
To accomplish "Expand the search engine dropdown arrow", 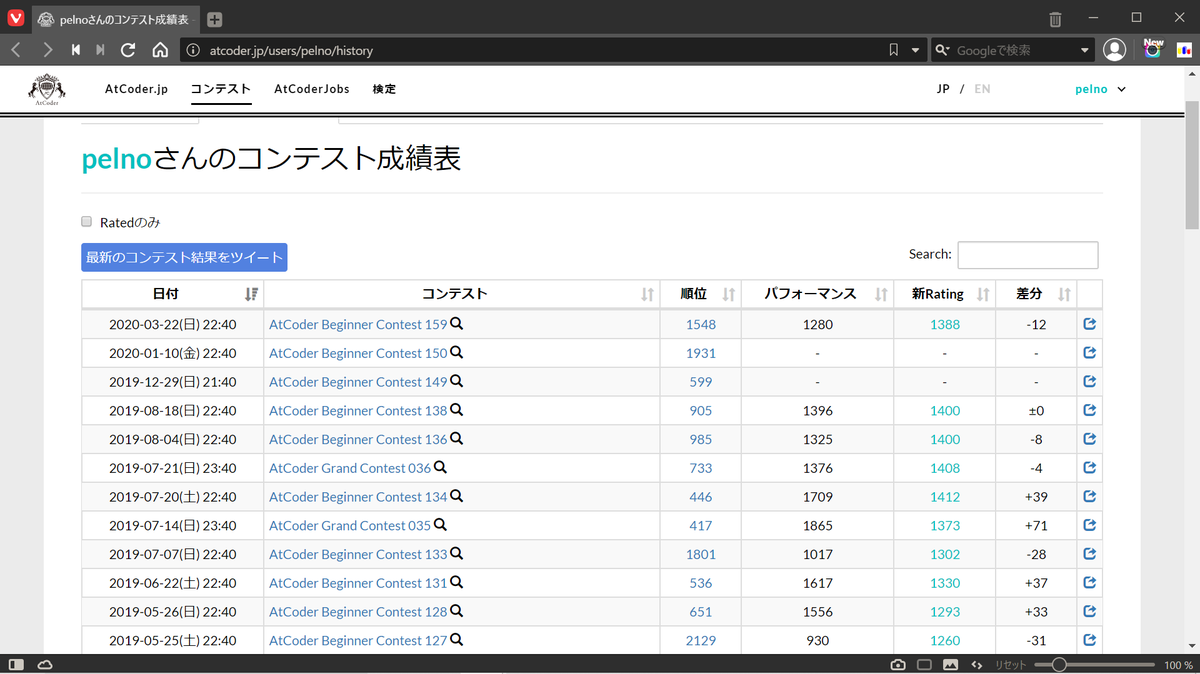I will coord(1086,50).
